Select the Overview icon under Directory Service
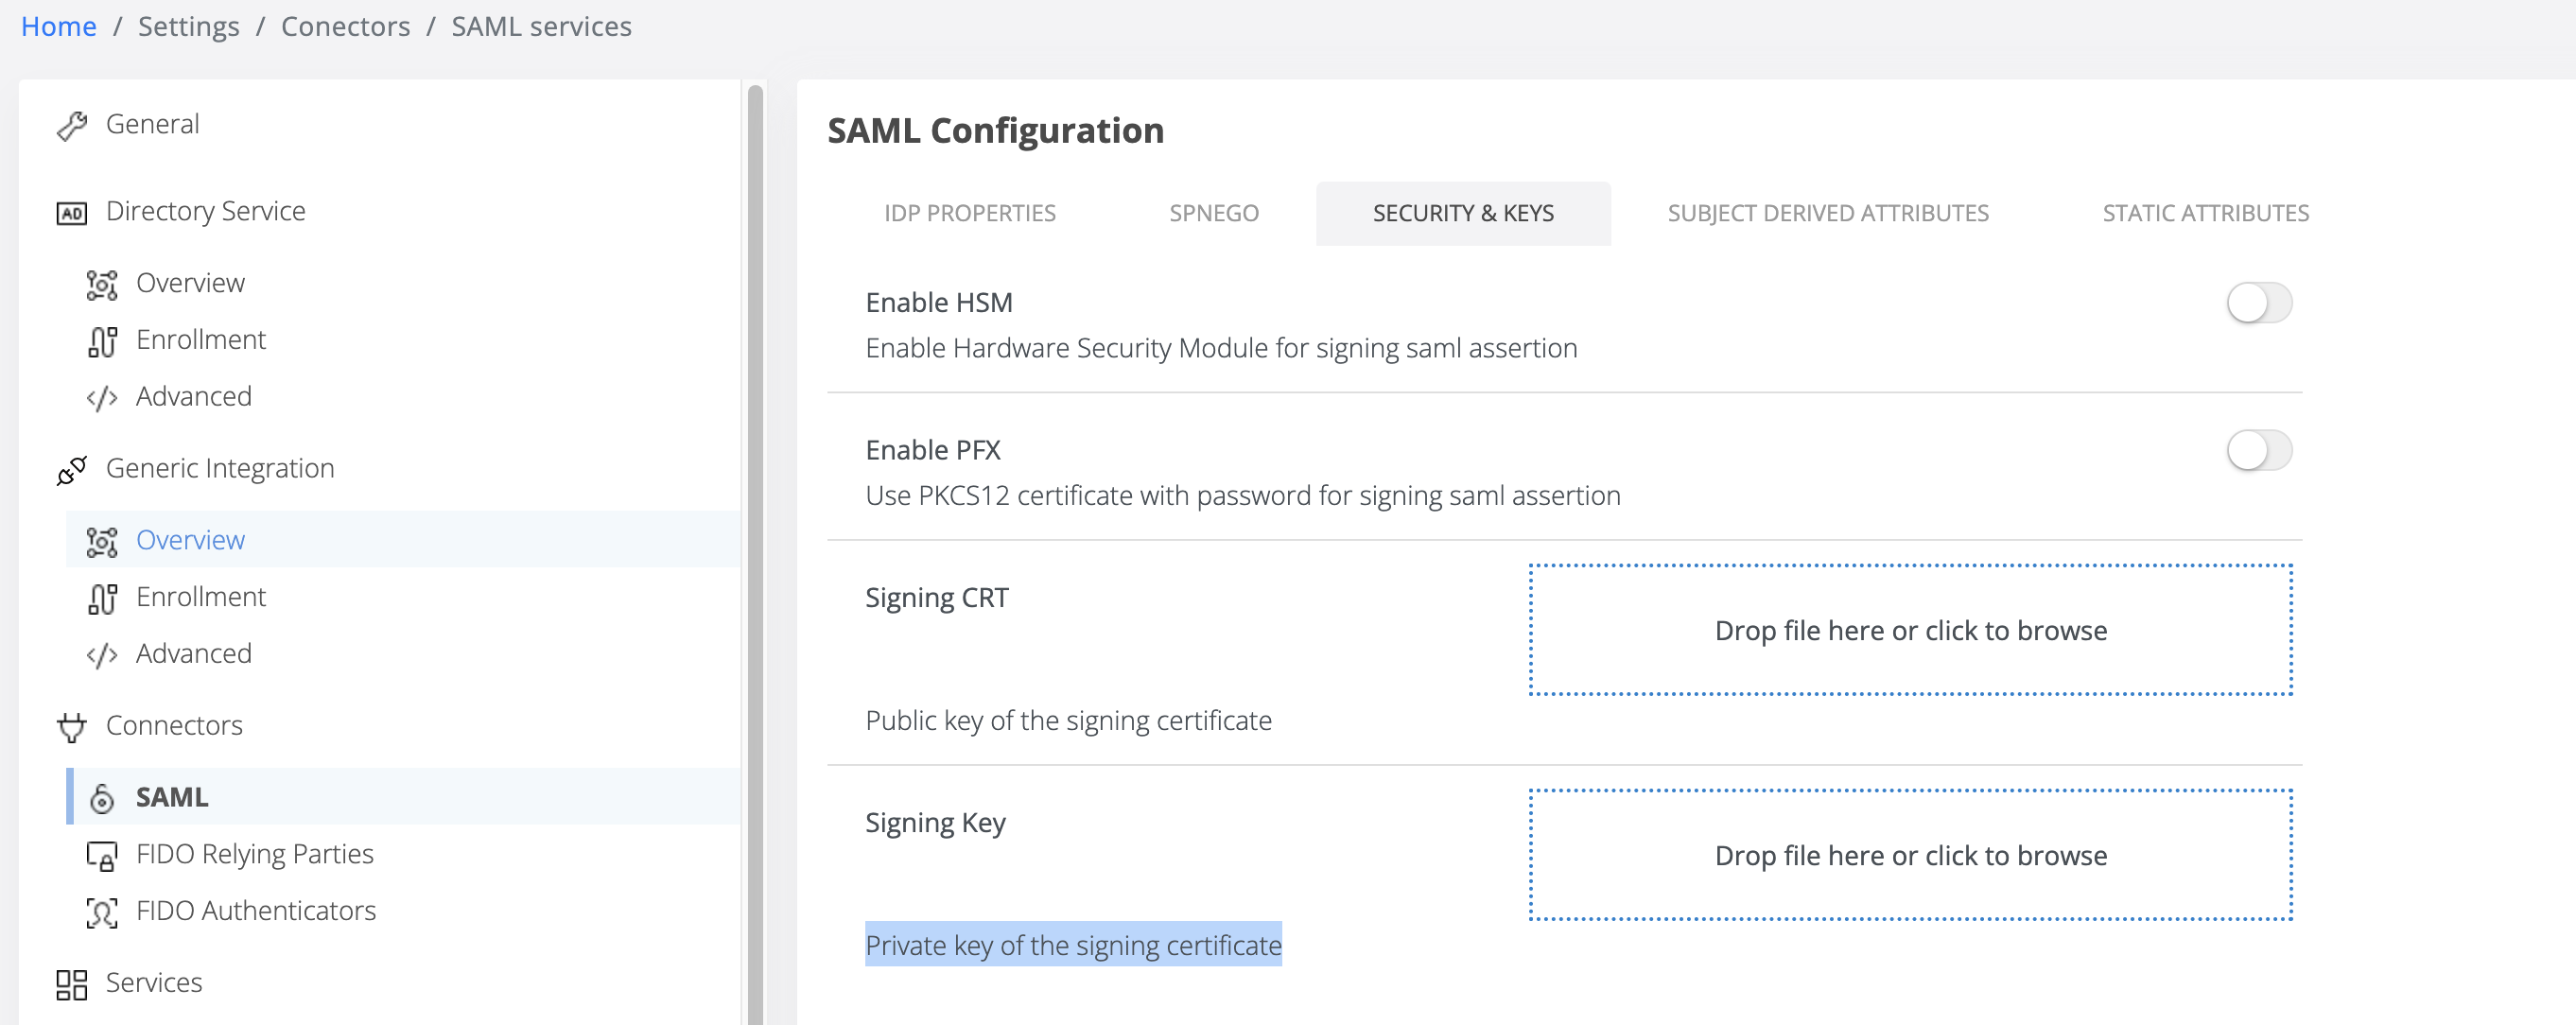Screen dimensions: 2576x1025 pos(101,283)
